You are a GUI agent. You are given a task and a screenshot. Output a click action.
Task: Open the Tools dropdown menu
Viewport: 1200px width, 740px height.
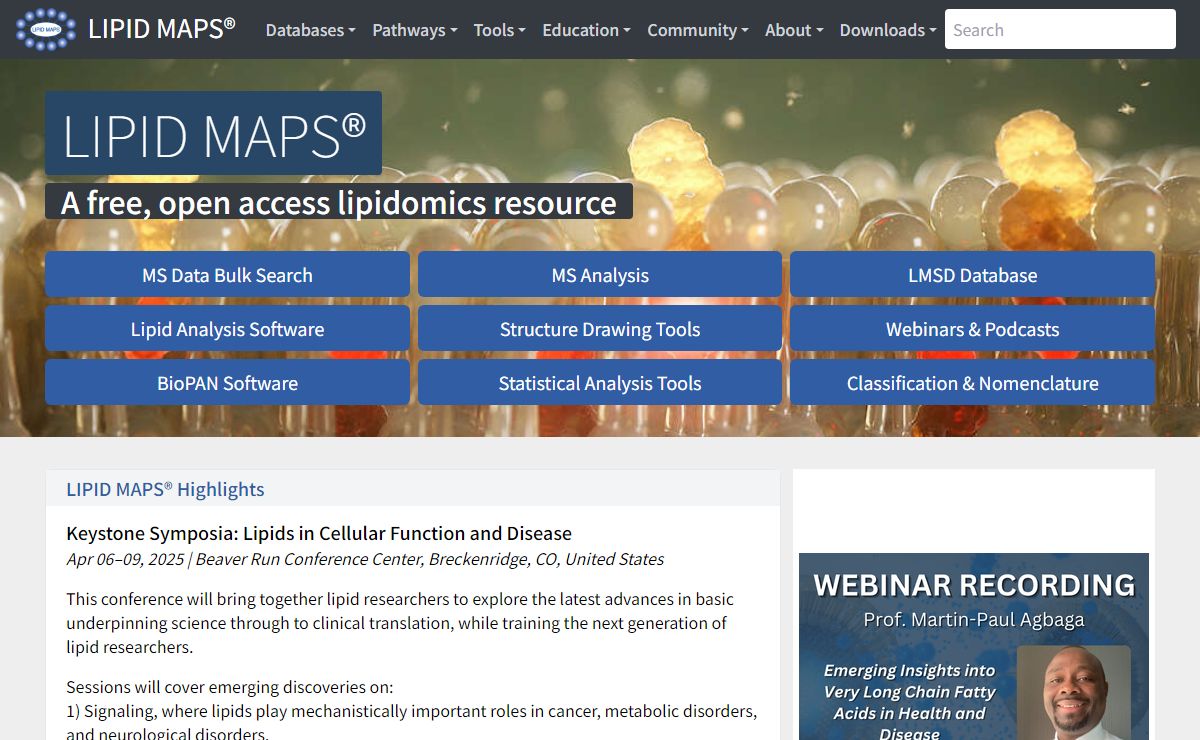pos(499,30)
